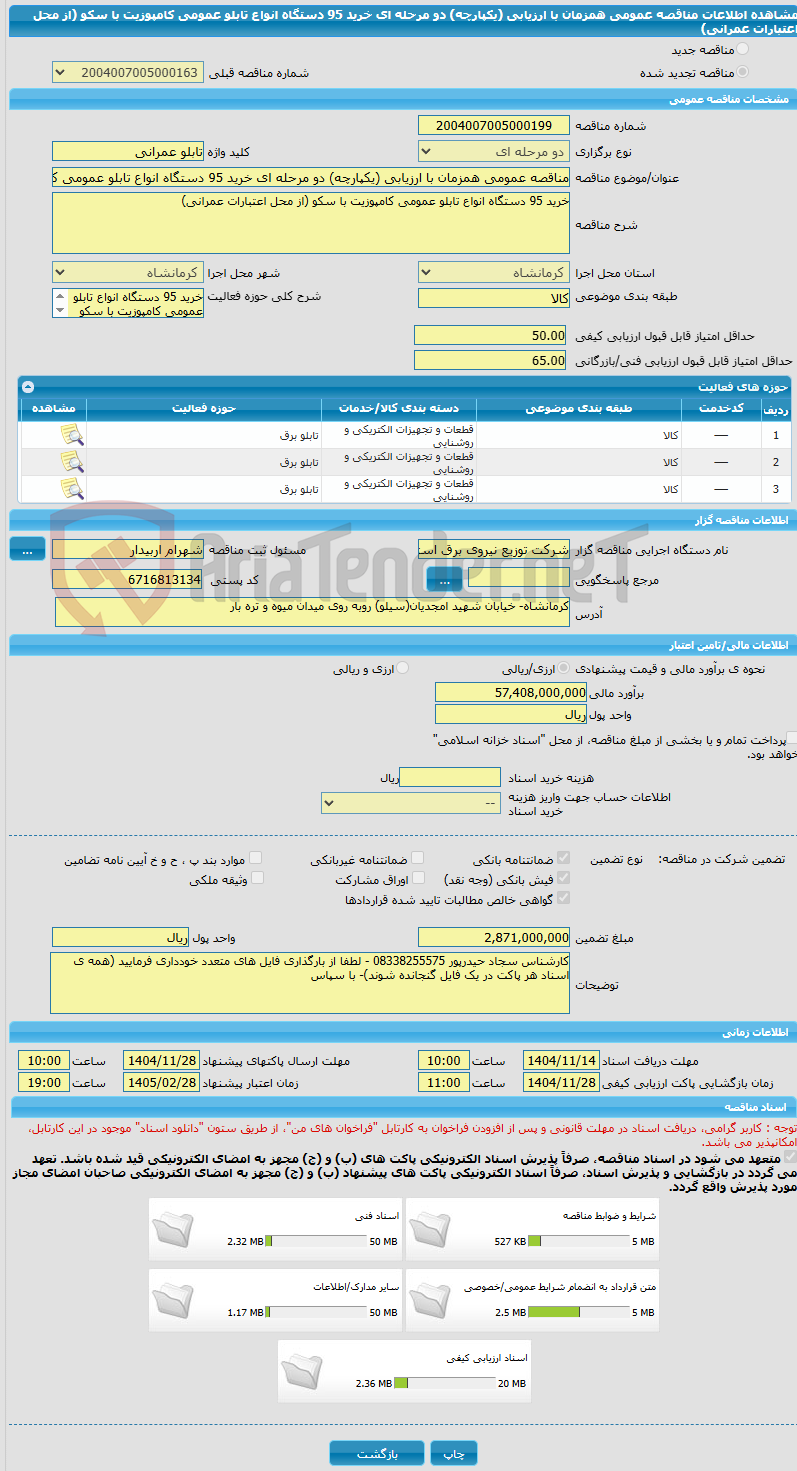Image resolution: width=797 pixels, height=1471 pixels.
Task: Click the بازگشت button
Action: coord(377,1454)
